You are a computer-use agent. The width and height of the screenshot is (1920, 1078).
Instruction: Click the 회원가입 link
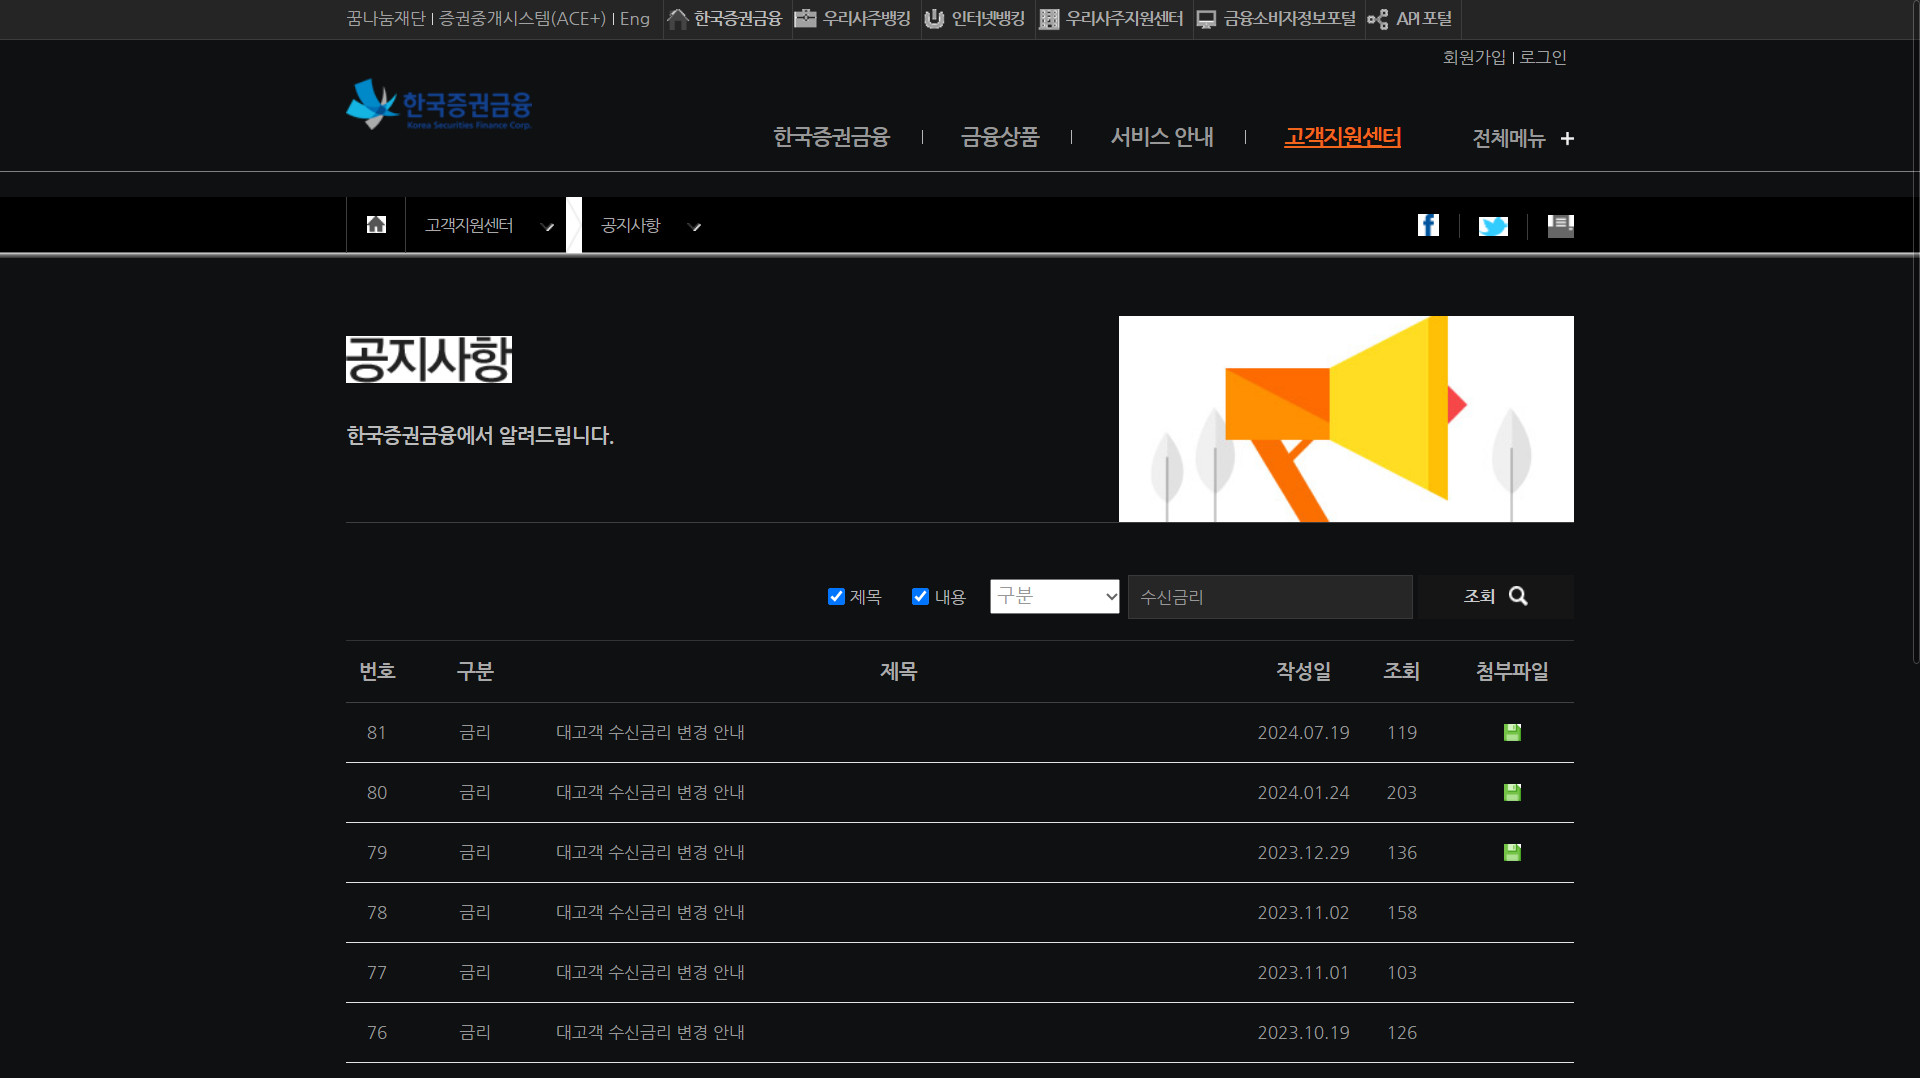tap(1474, 58)
